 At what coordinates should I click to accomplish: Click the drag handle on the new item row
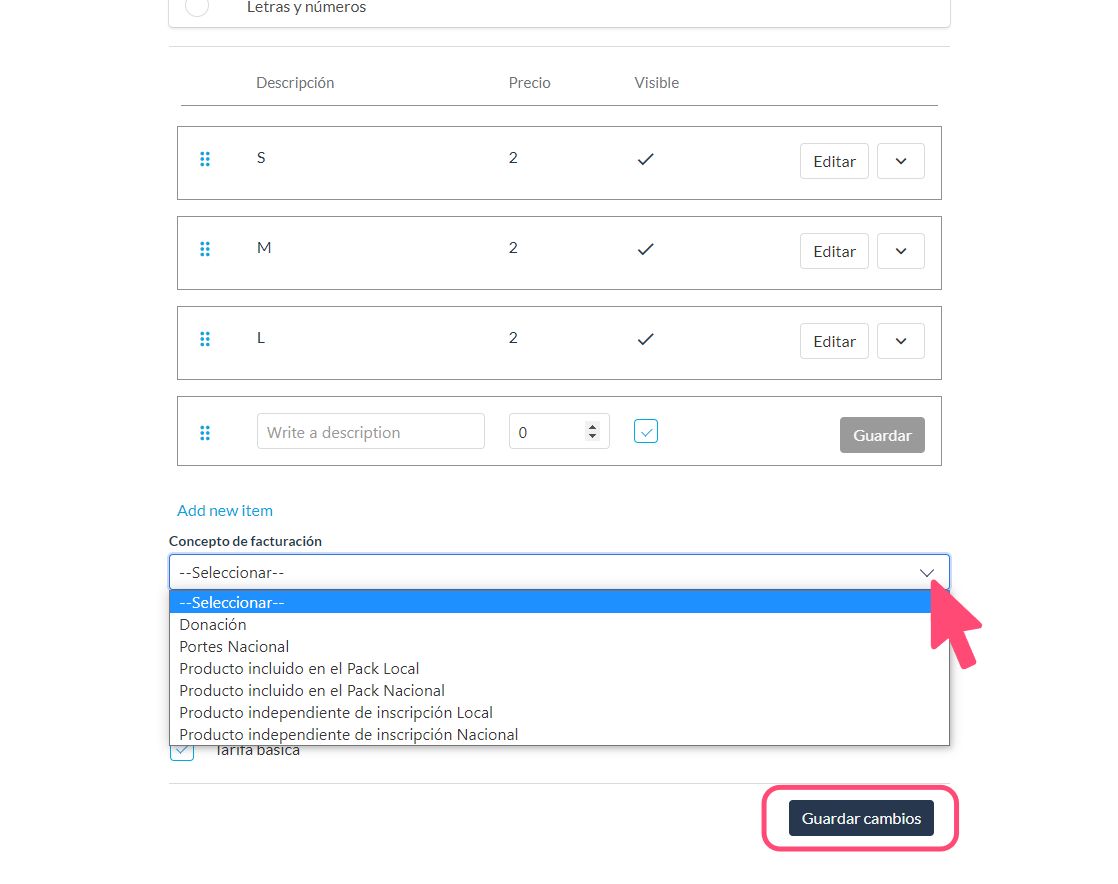click(205, 433)
